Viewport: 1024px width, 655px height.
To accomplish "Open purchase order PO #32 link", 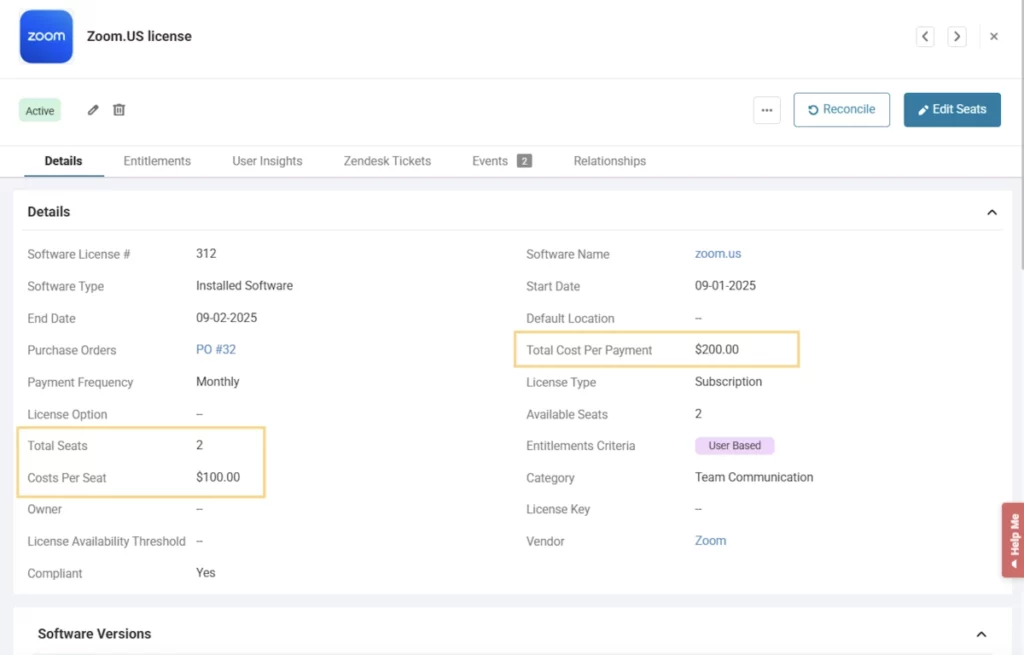I will 216,350.
